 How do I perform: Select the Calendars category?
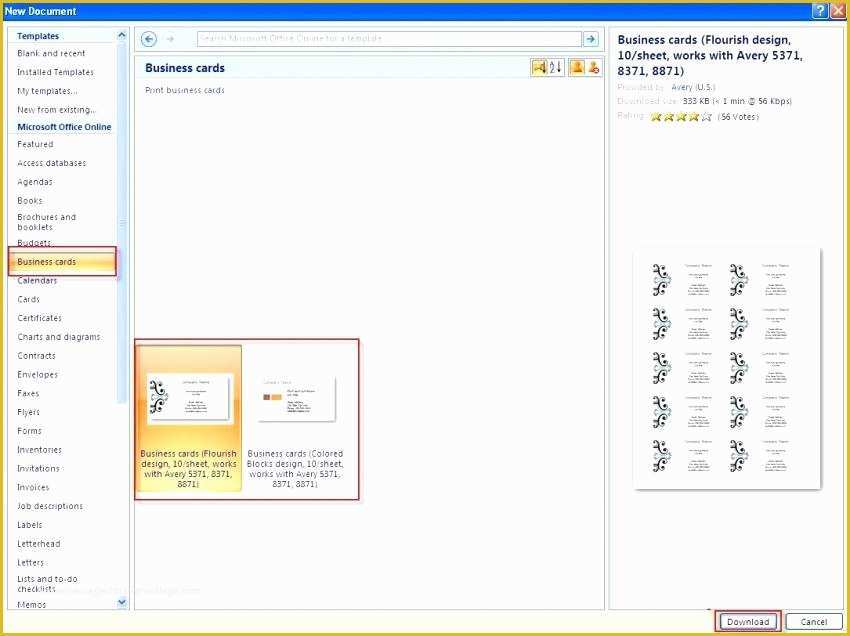tap(37, 280)
